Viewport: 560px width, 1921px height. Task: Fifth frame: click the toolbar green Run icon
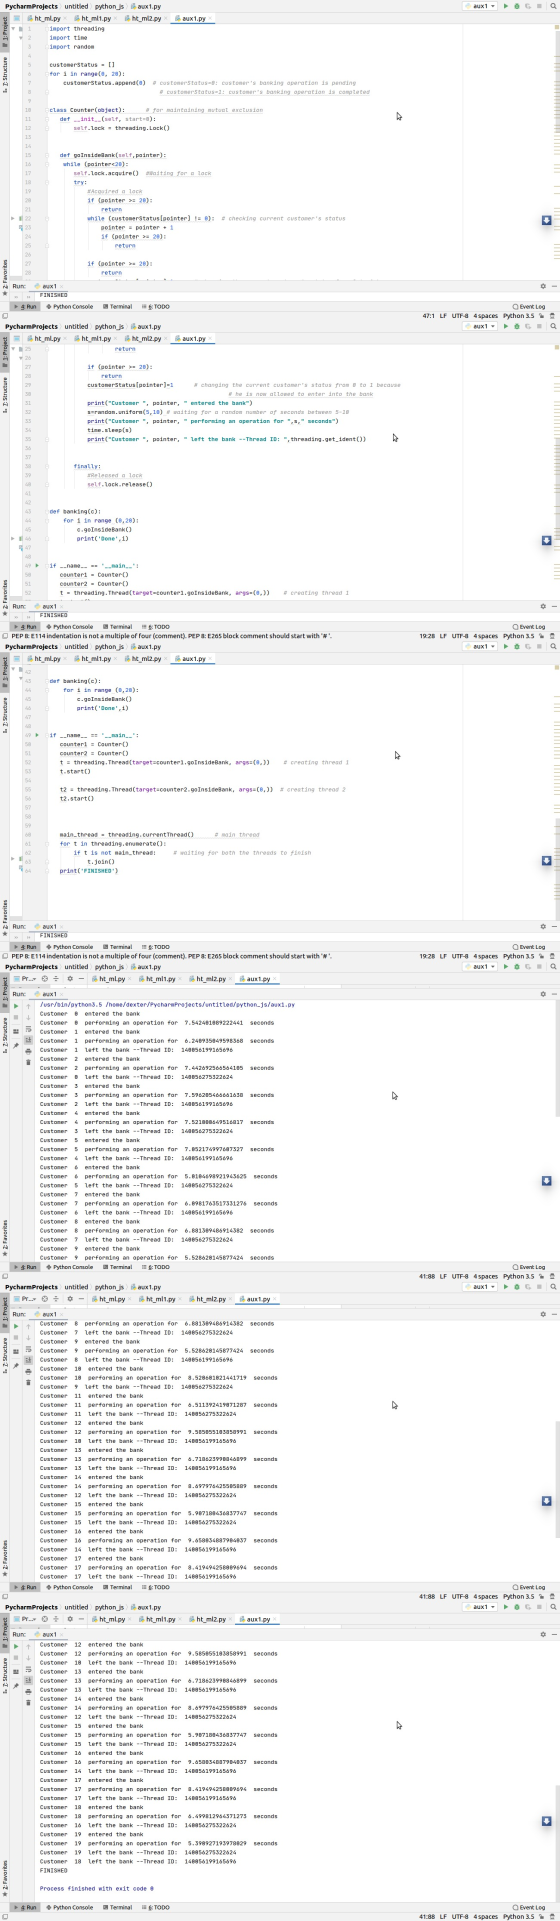tap(506, 1286)
